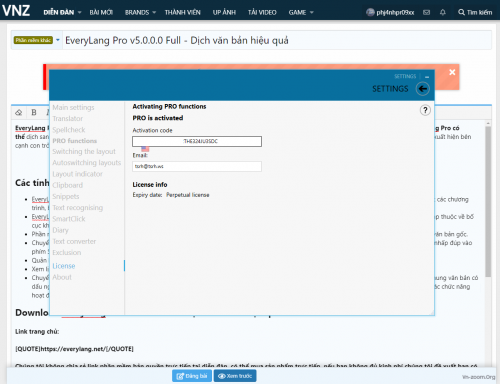This screenshot has height=384, width=500.
Task: Expand the GAME dropdown arrow
Action: [312, 12]
